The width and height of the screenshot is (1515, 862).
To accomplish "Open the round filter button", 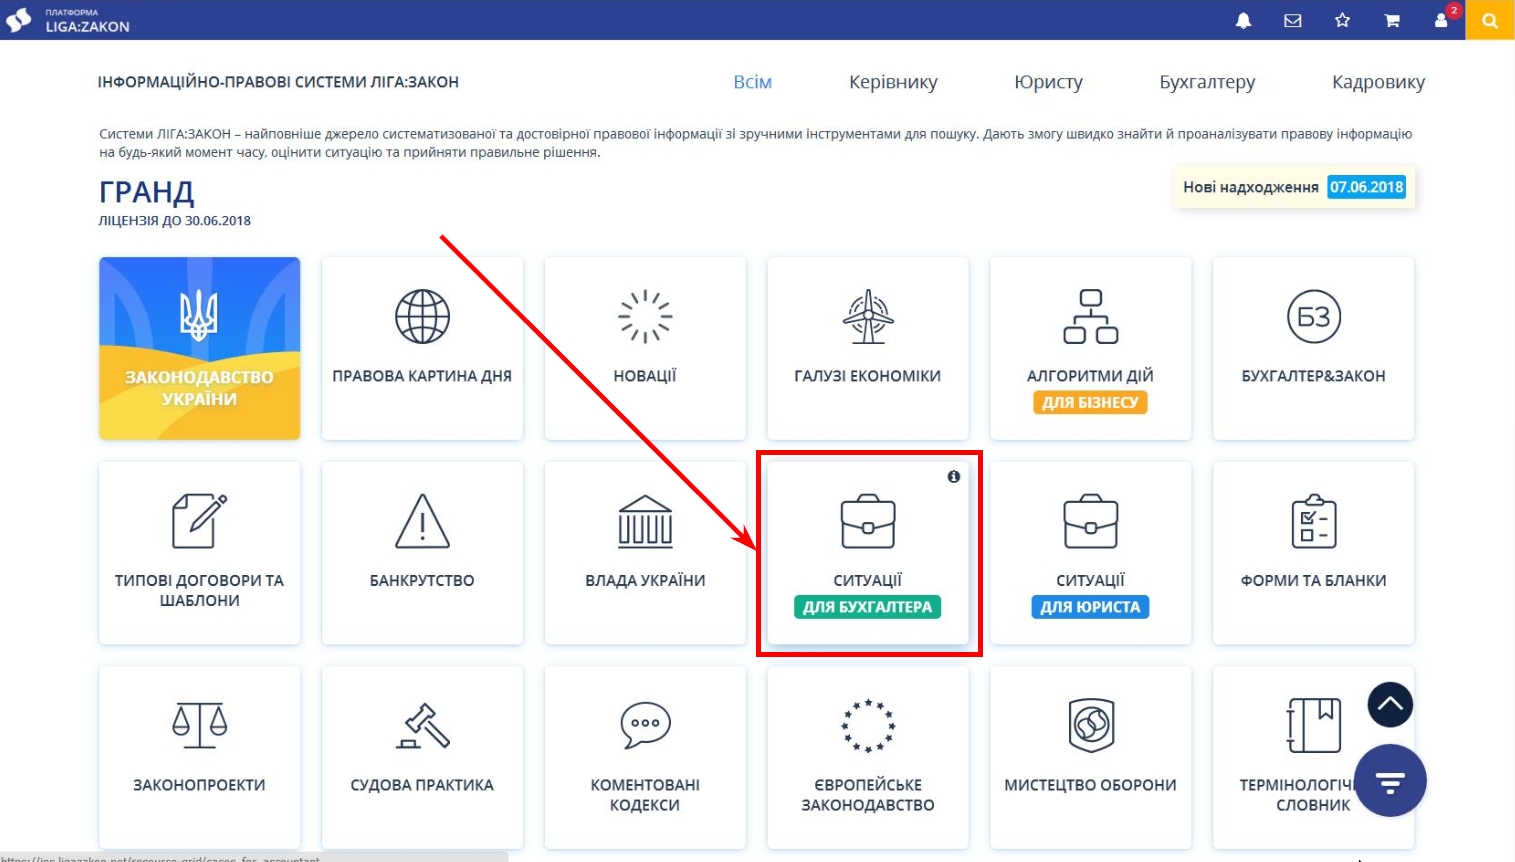I will point(1390,780).
